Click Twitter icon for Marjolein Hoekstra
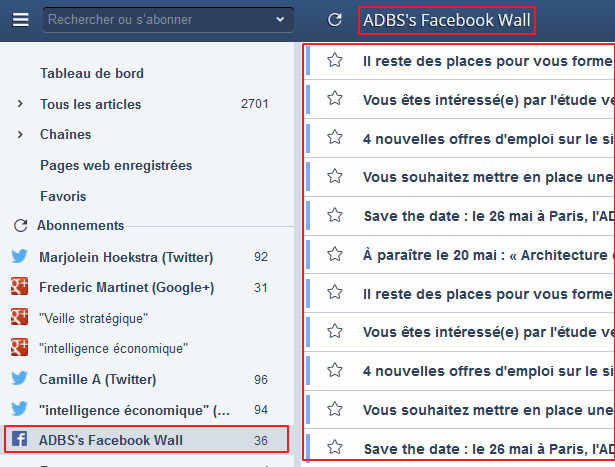 tap(19, 256)
